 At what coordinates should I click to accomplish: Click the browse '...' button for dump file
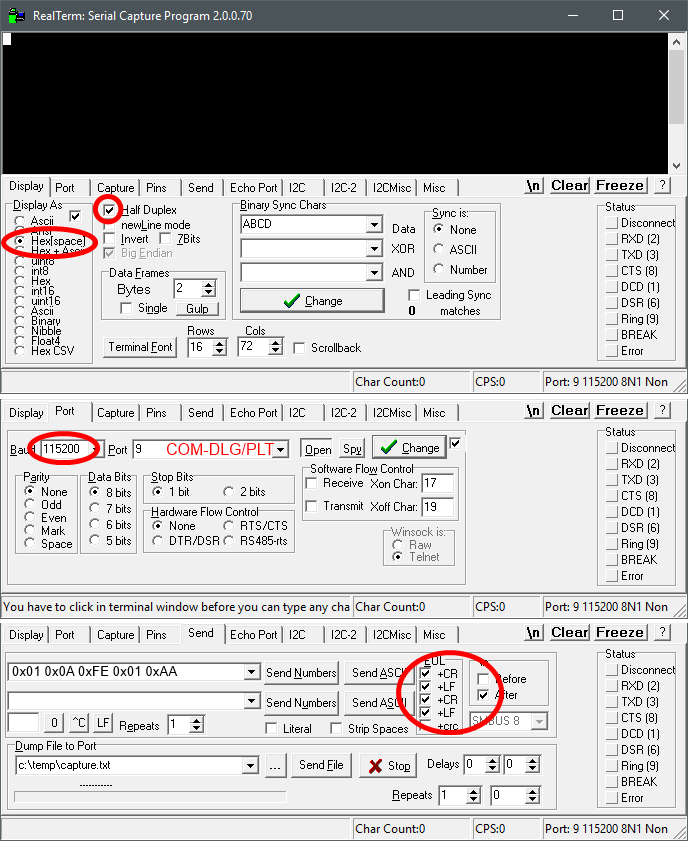(x=275, y=766)
